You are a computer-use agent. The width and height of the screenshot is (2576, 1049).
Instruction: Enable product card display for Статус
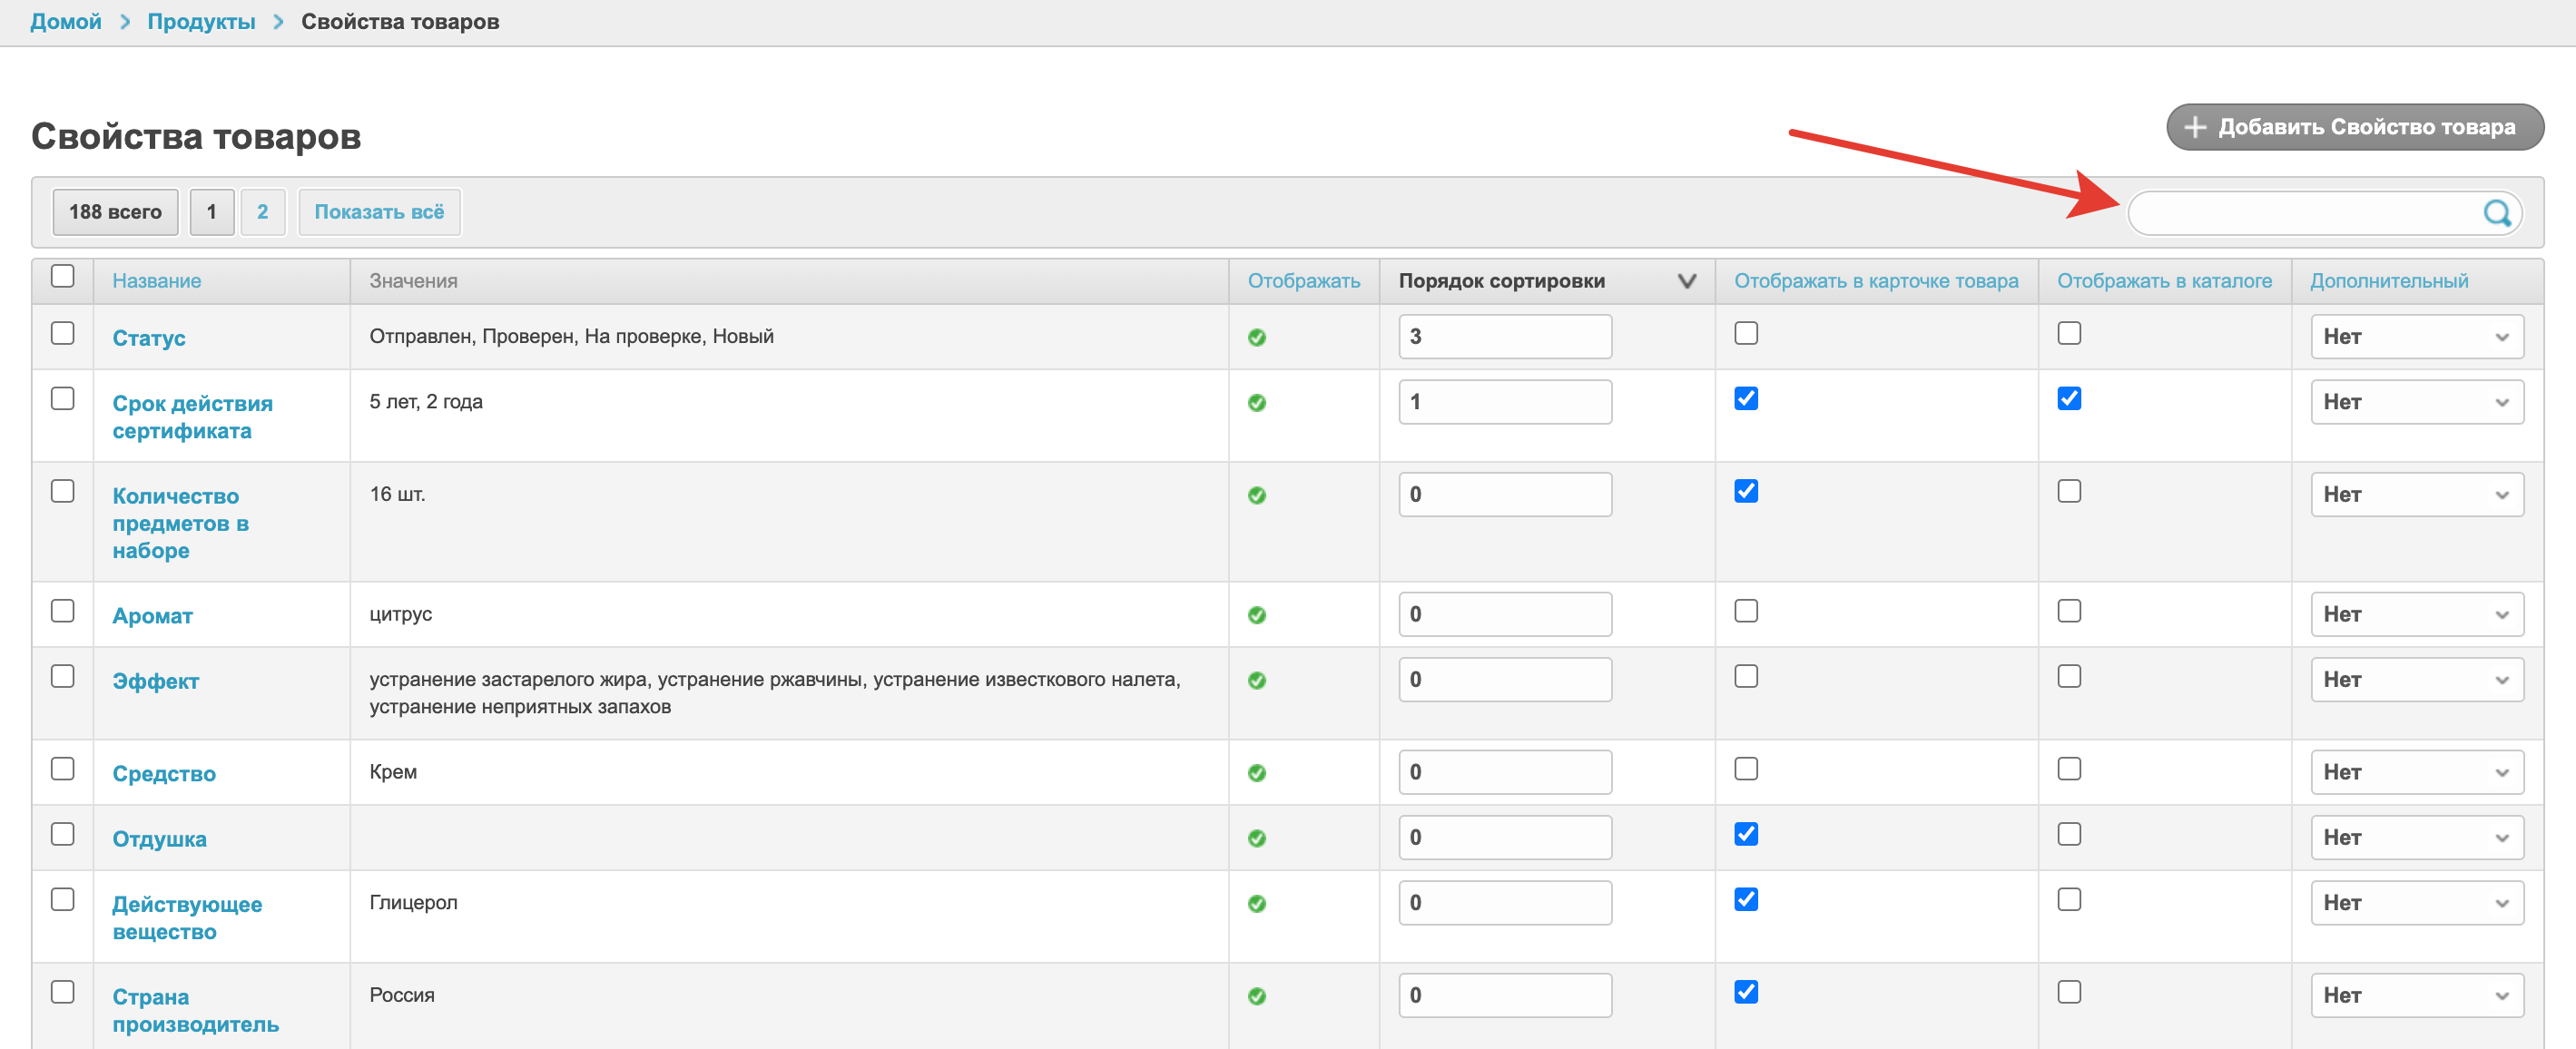click(1746, 333)
